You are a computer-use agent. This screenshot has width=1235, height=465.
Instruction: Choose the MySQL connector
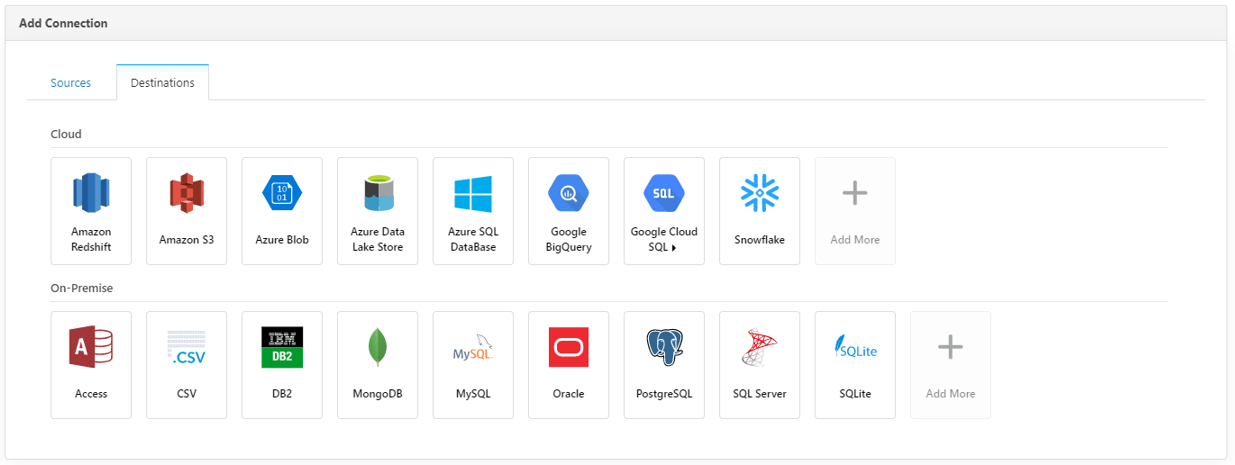473,365
